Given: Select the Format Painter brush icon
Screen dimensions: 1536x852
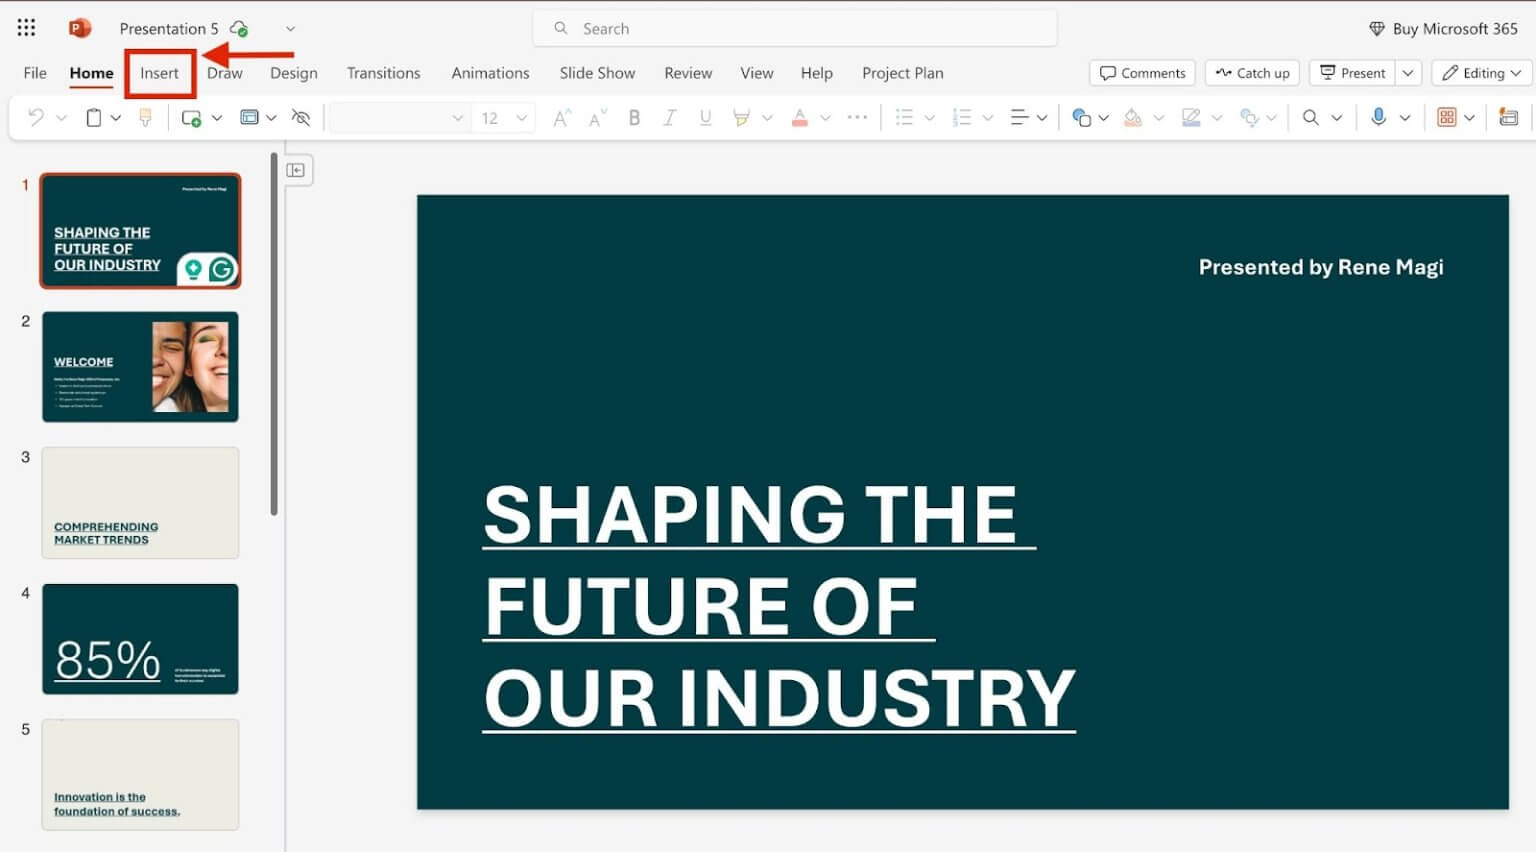Looking at the screenshot, I should (x=145, y=117).
